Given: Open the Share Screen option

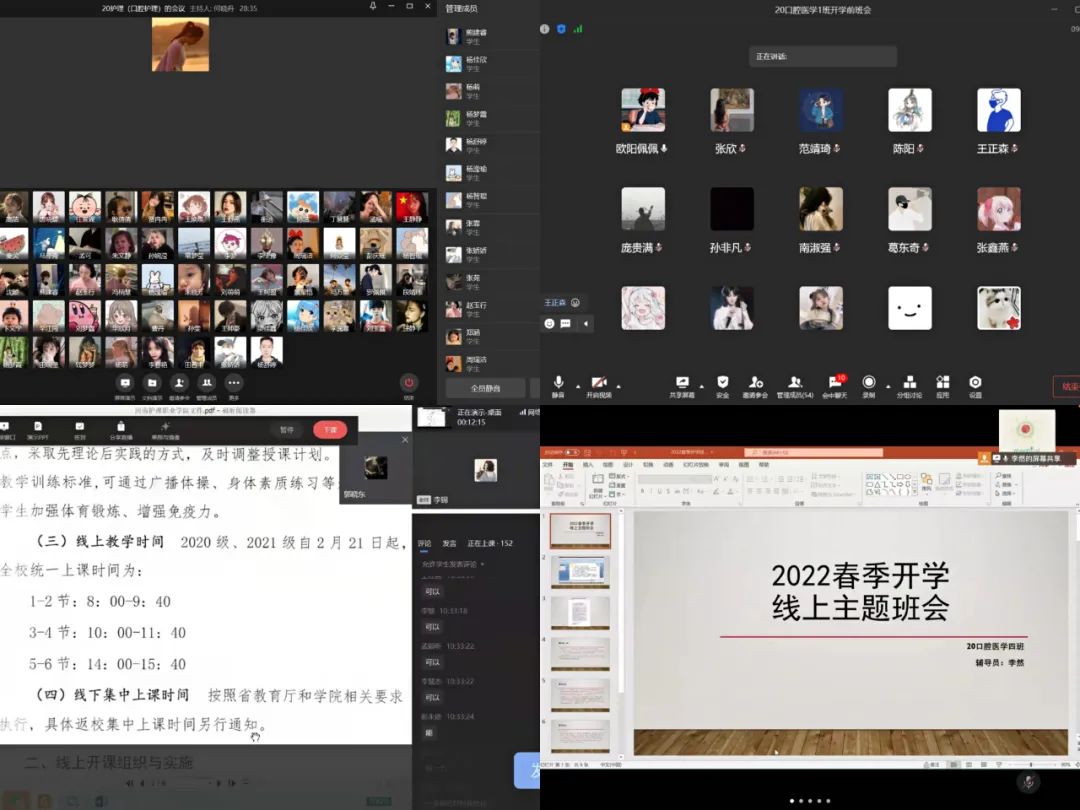Looking at the screenshot, I should (x=683, y=383).
